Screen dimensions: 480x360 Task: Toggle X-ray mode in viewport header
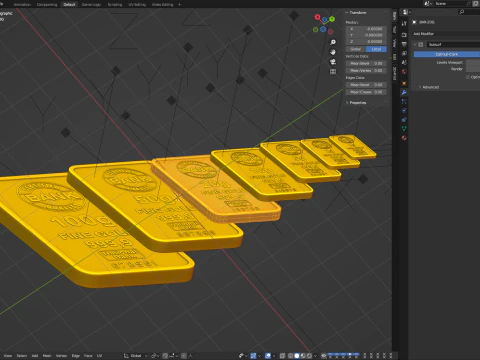[x=283, y=356]
